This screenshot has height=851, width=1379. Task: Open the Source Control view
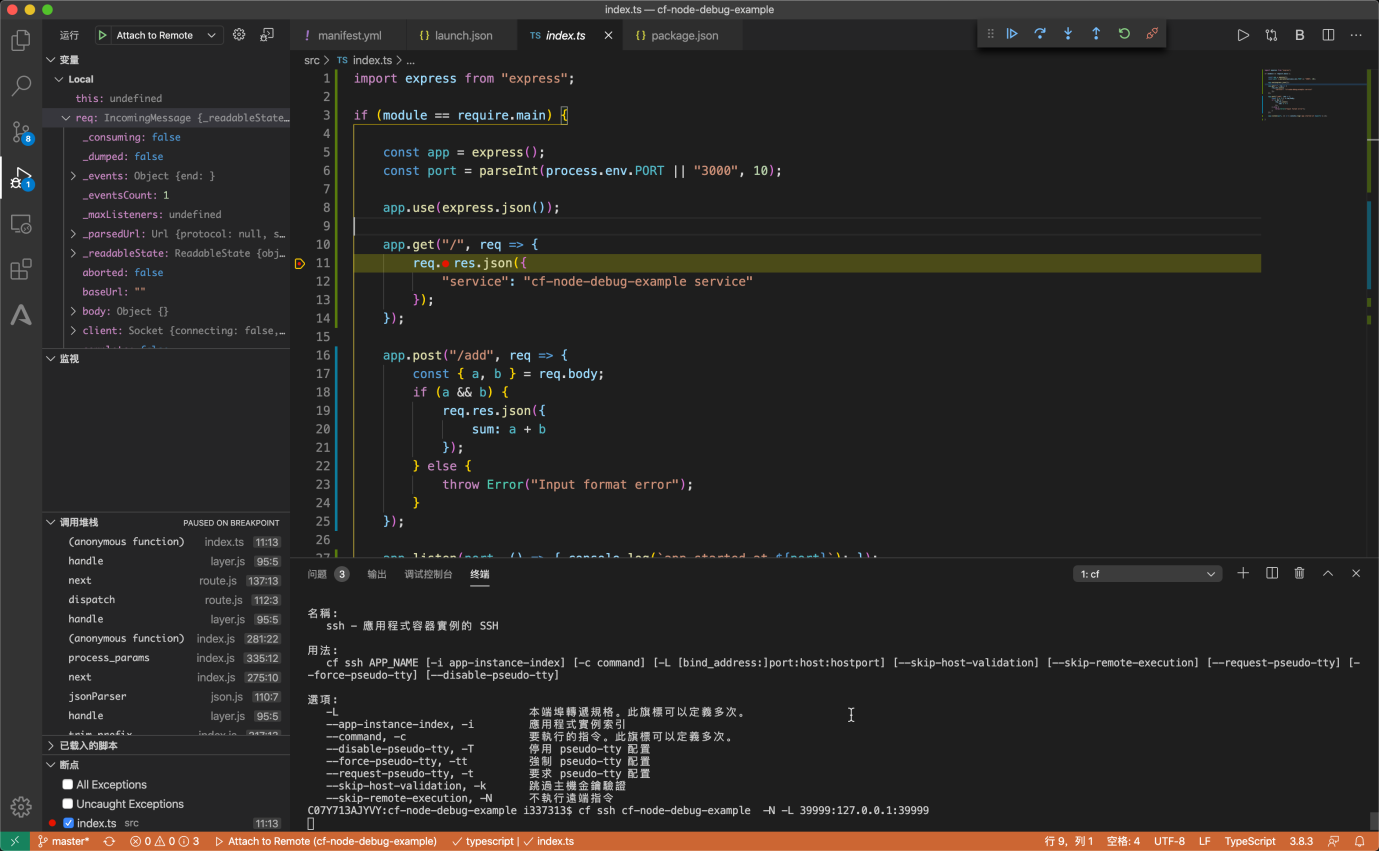20,132
